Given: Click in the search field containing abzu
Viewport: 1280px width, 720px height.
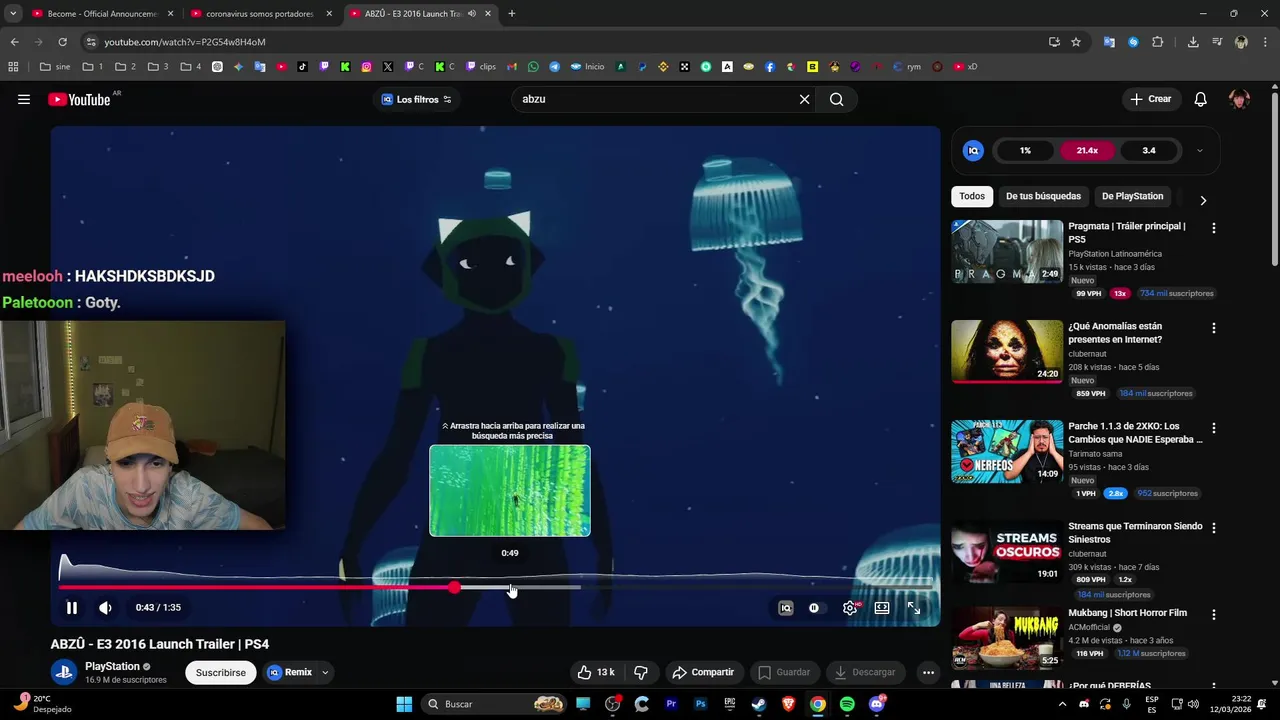Looking at the screenshot, I should (x=655, y=99).
